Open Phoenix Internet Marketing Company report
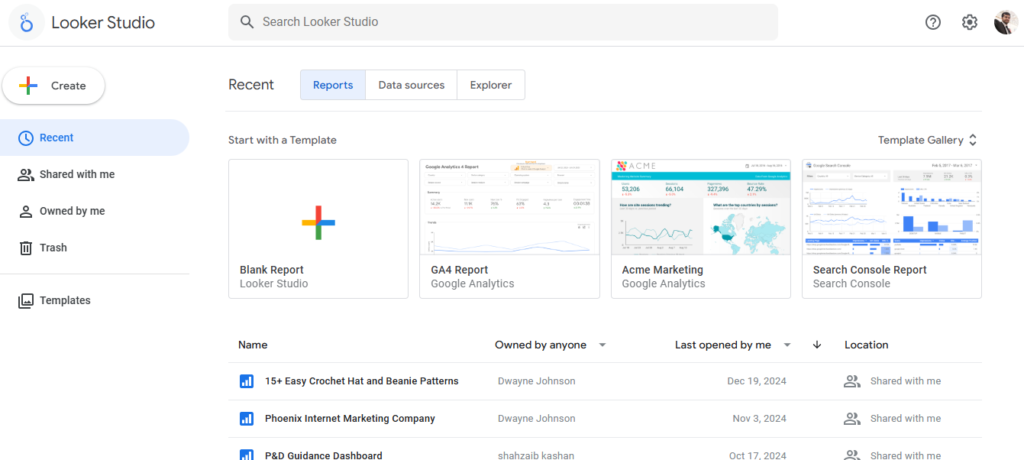 tap(350, 418)
